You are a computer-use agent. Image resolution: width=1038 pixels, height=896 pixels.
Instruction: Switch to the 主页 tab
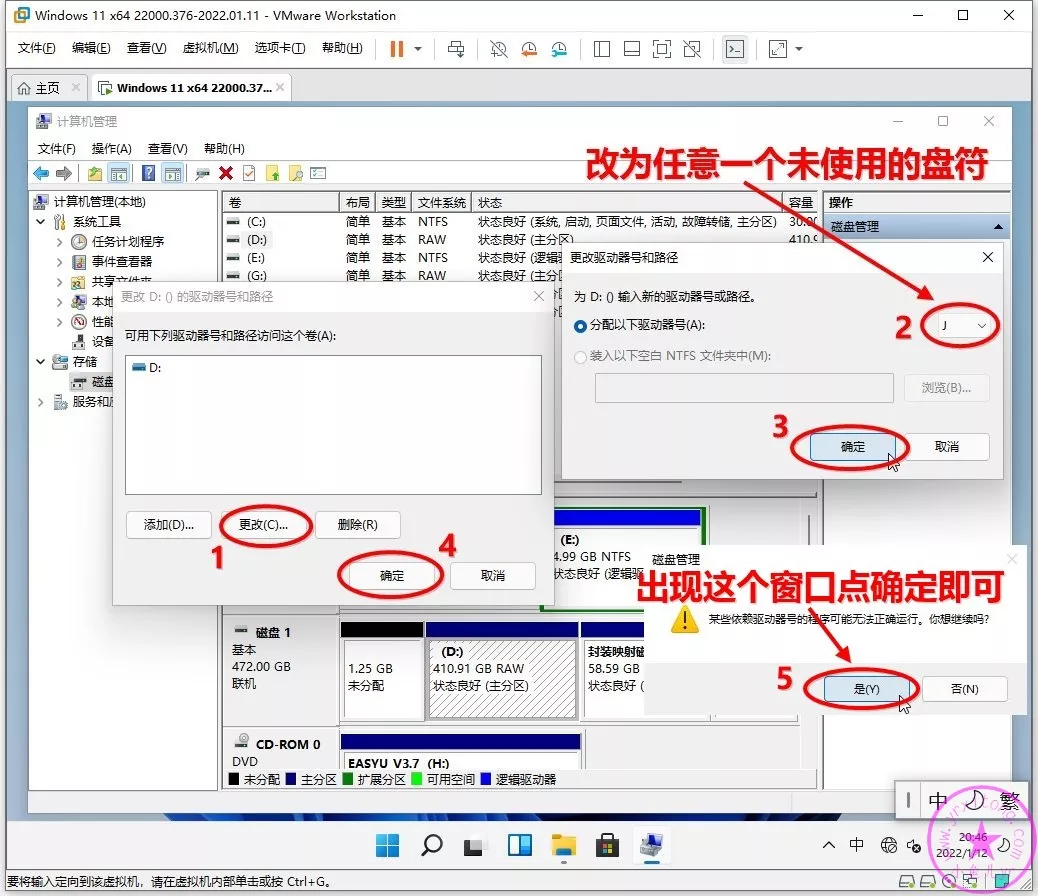[40, 88]
